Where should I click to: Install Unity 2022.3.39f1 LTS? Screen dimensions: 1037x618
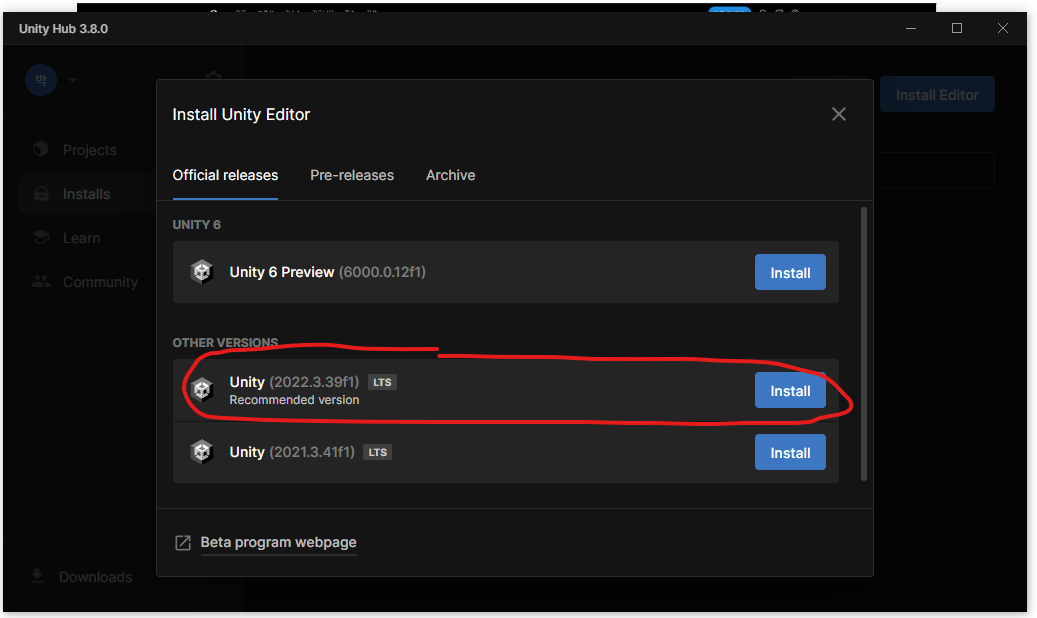[x=790, y=390]
